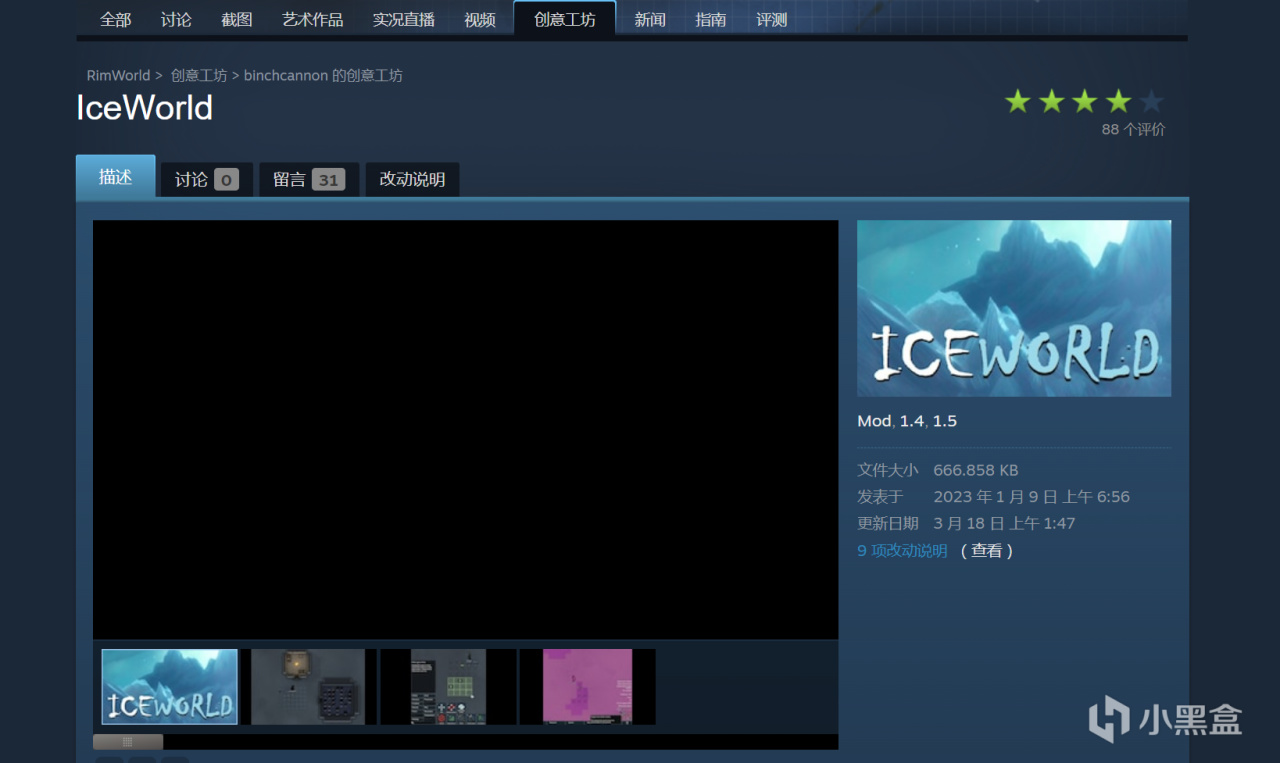Select the third thumbnail with green grid
The width and height of the screenshot is (1280, 763).
point(448,687)
